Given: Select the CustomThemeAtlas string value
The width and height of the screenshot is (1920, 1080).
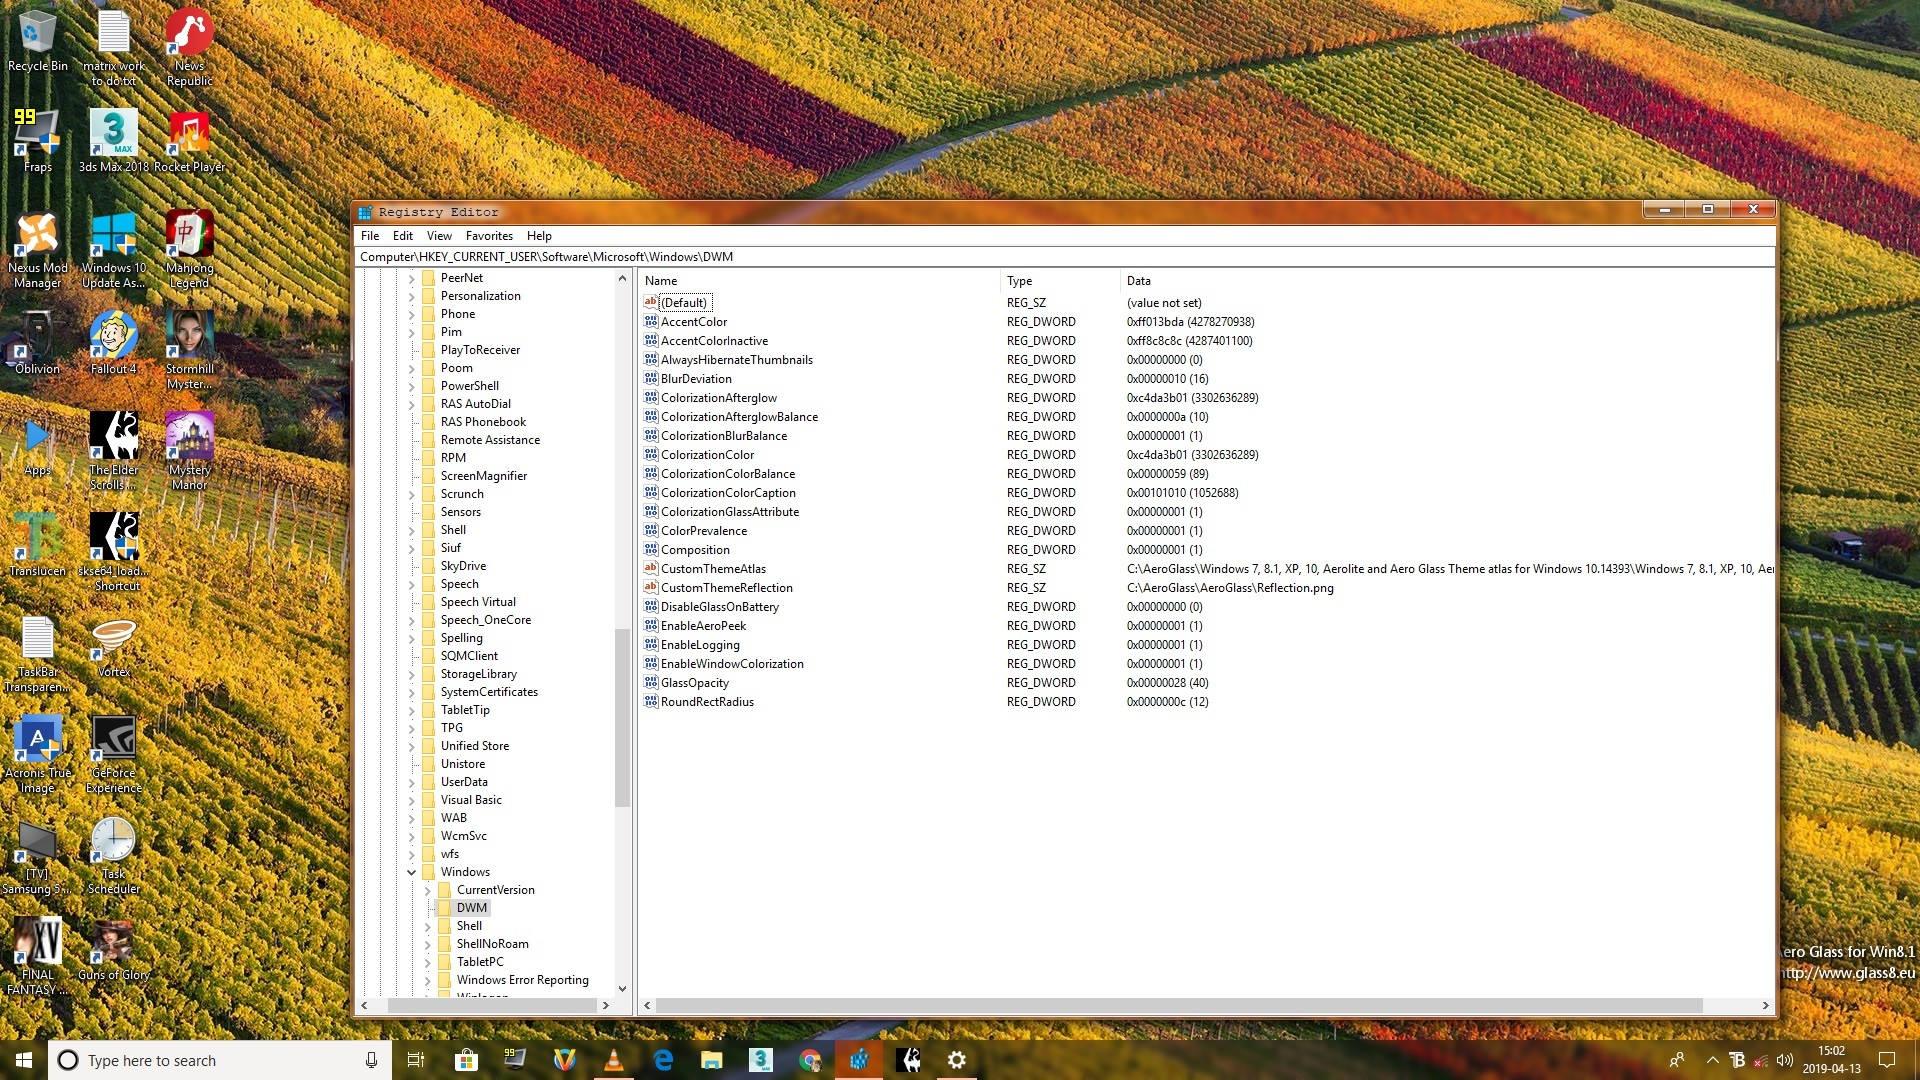Looking at the screenshot, I should tap(712, 569).
